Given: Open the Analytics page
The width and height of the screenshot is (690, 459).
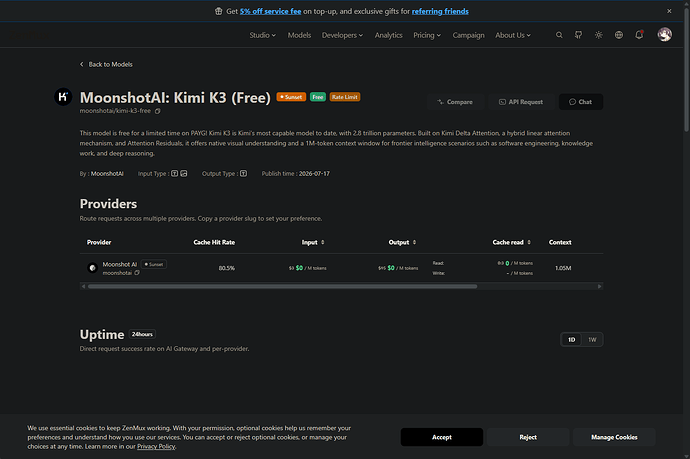Looking at the screenshot, I should tap(389, 35).
